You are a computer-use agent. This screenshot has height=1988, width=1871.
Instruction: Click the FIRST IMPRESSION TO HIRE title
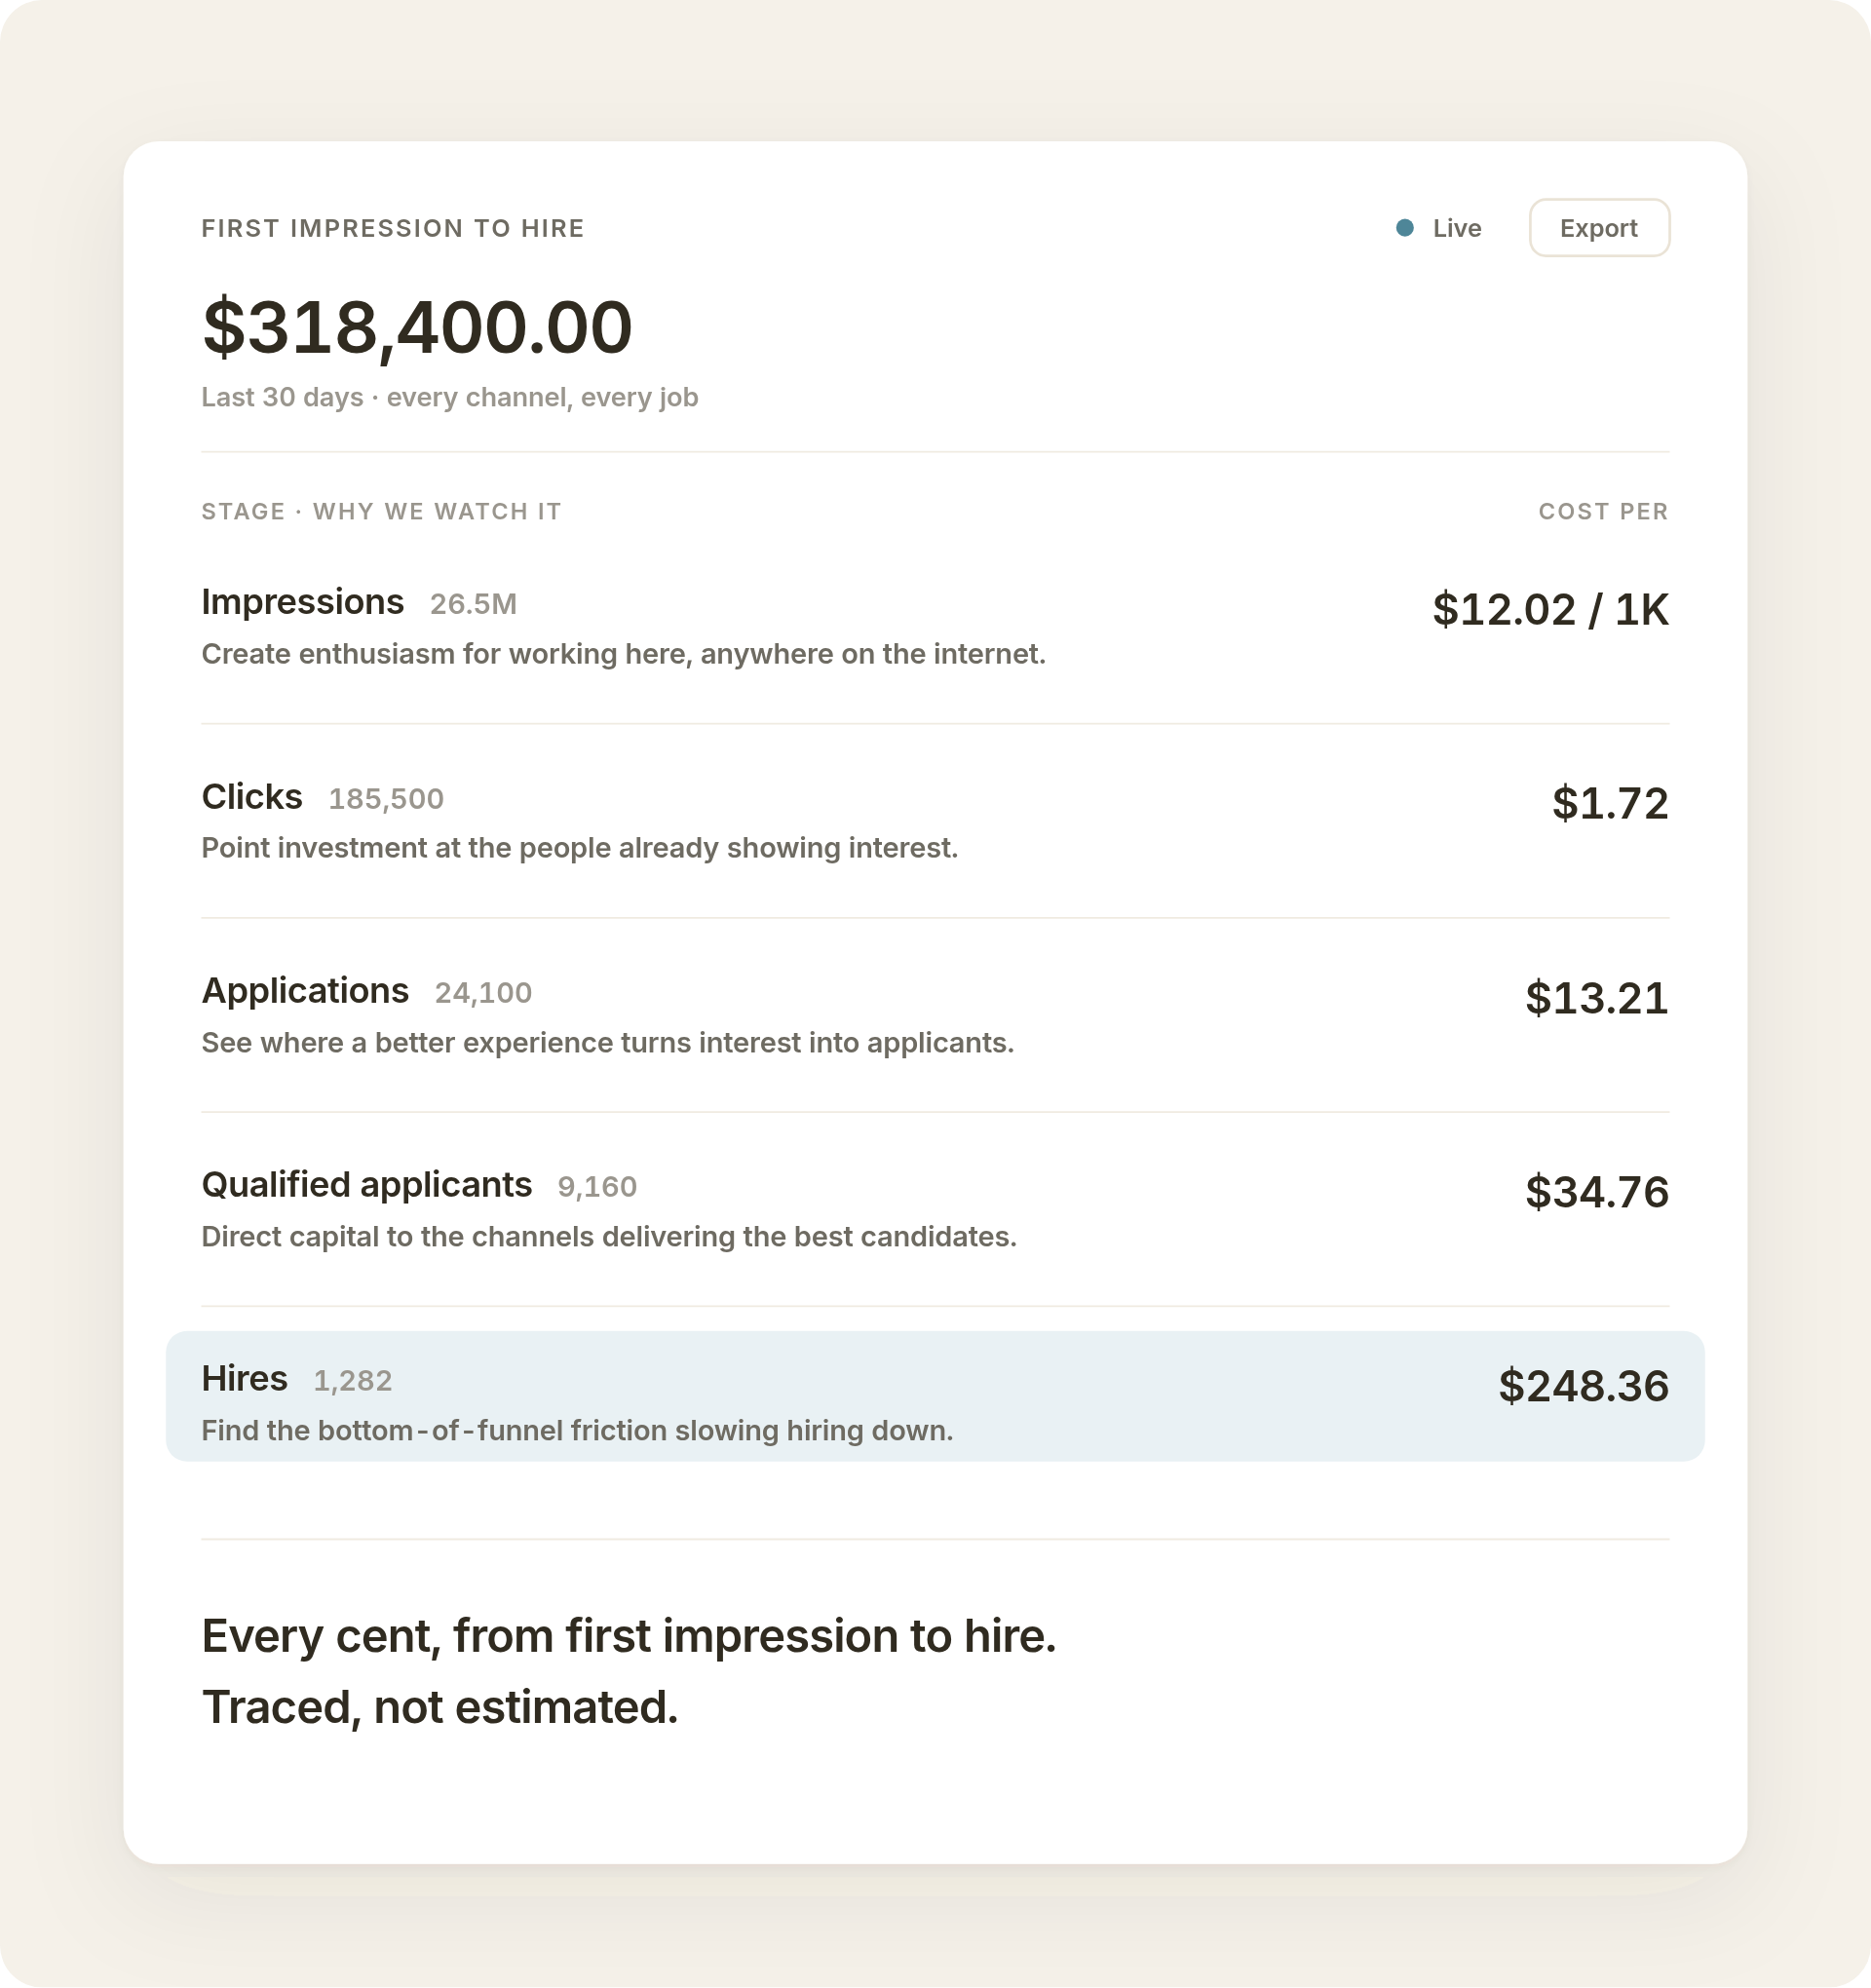click(x=393, y=228)
